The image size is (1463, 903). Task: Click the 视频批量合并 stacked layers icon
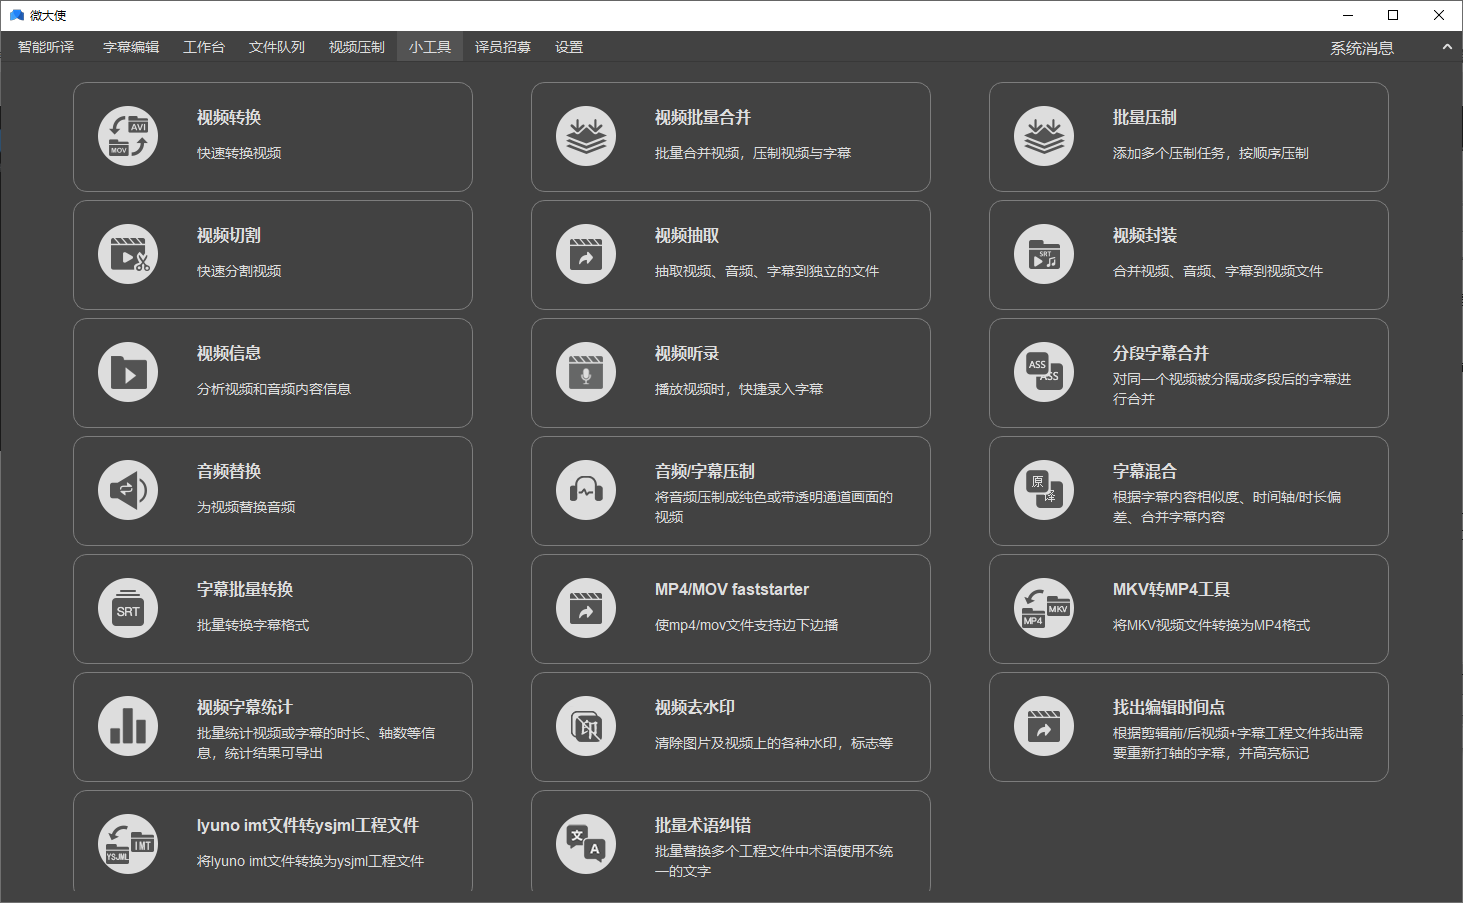586,136
